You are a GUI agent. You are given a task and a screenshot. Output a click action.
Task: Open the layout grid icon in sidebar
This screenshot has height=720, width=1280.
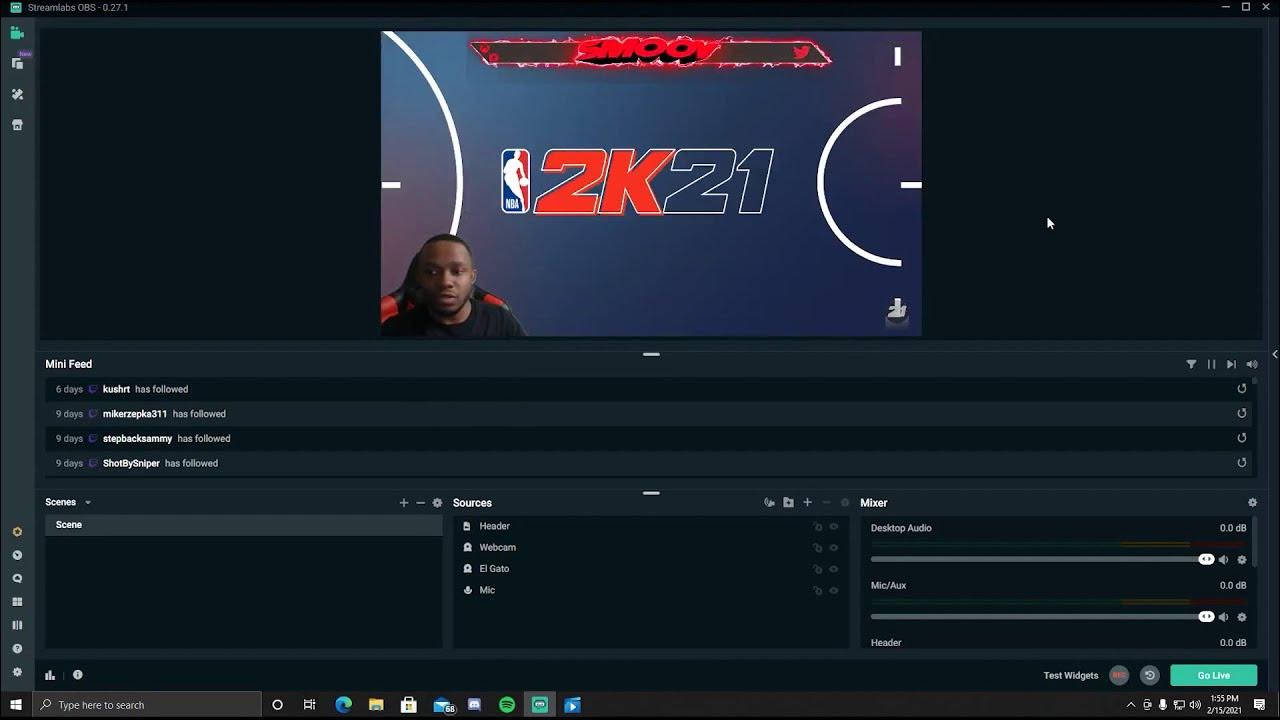17,602
